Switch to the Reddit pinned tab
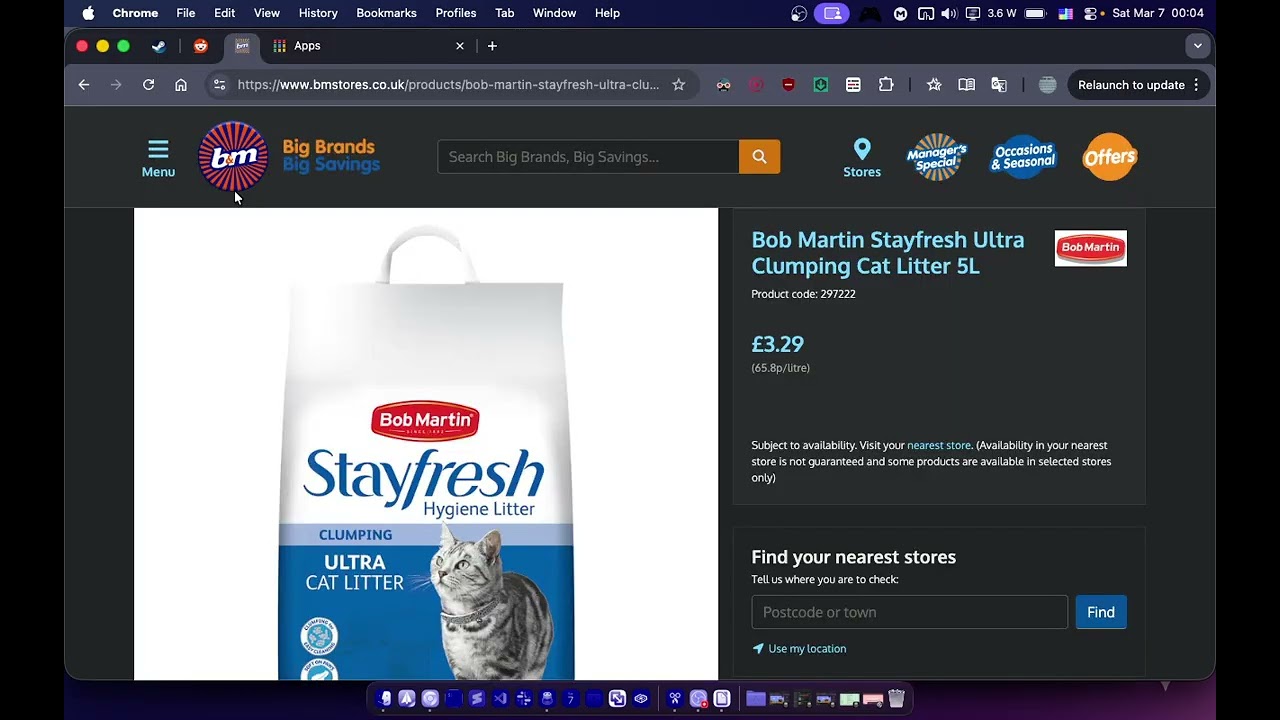 pos(201,46)
